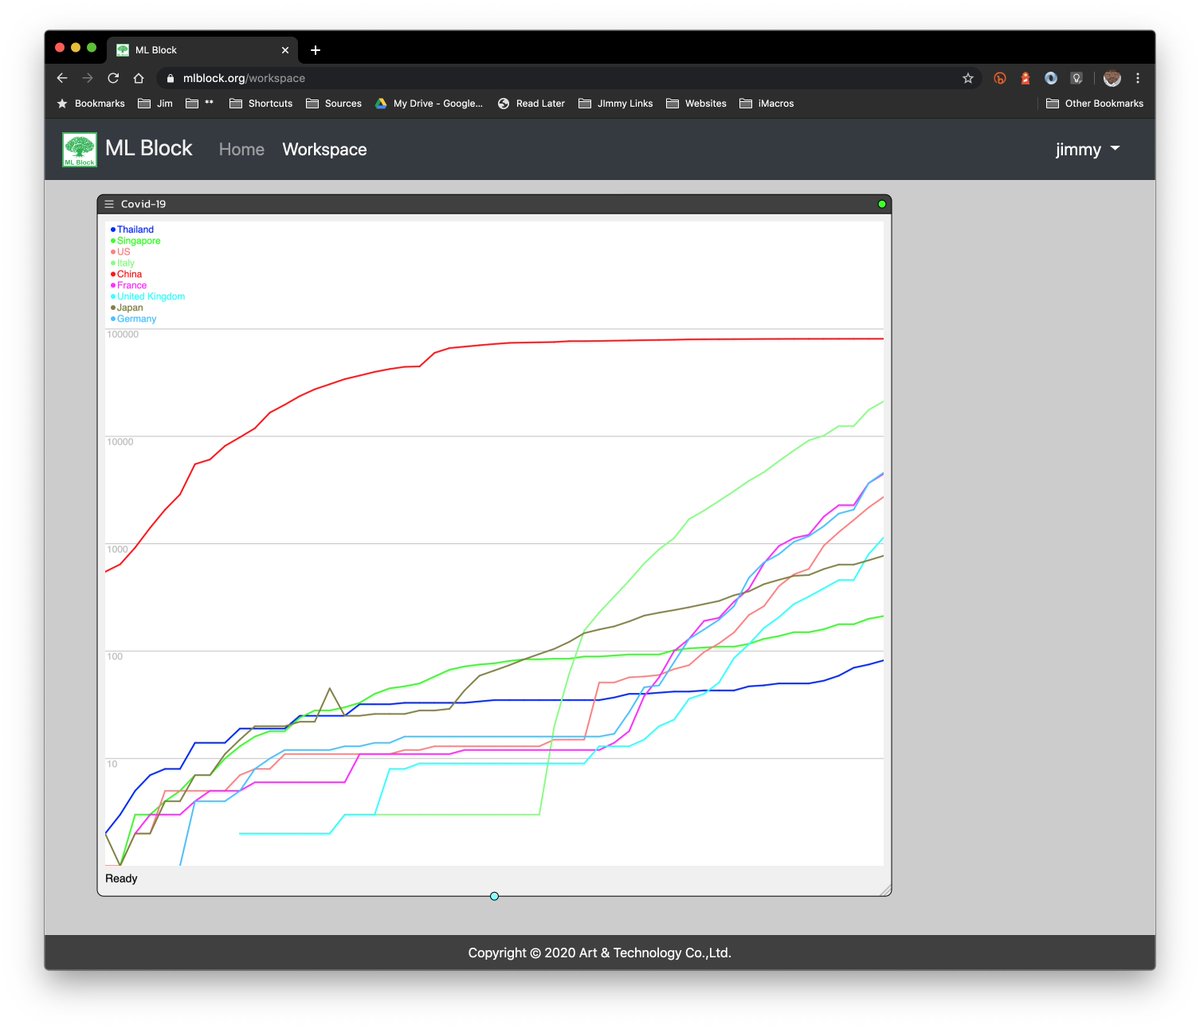Click the panel resize grip corner

[884, 889]
